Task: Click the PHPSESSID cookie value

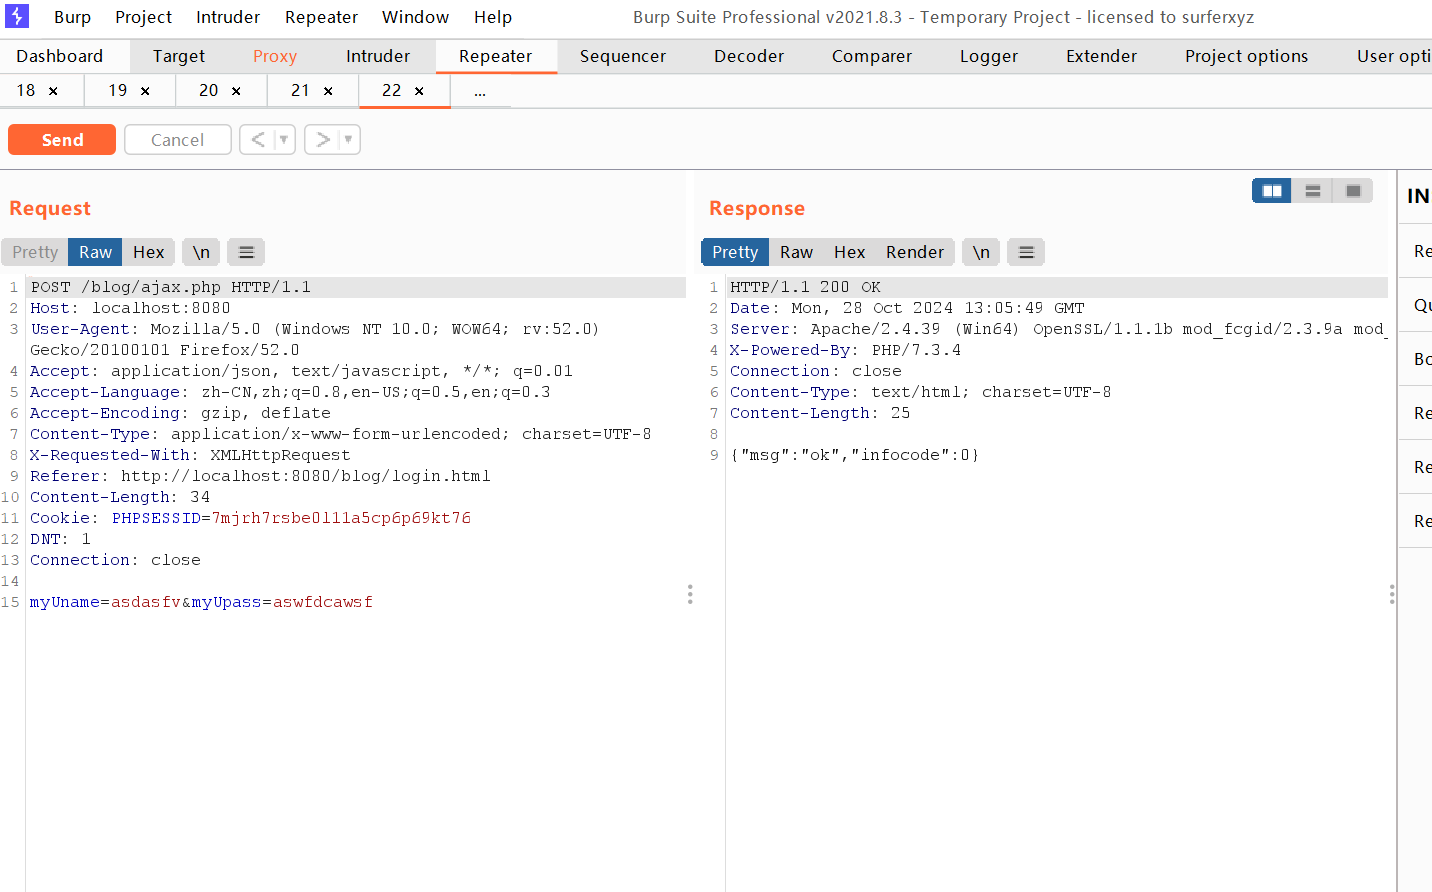Action: tap(341, 518)
